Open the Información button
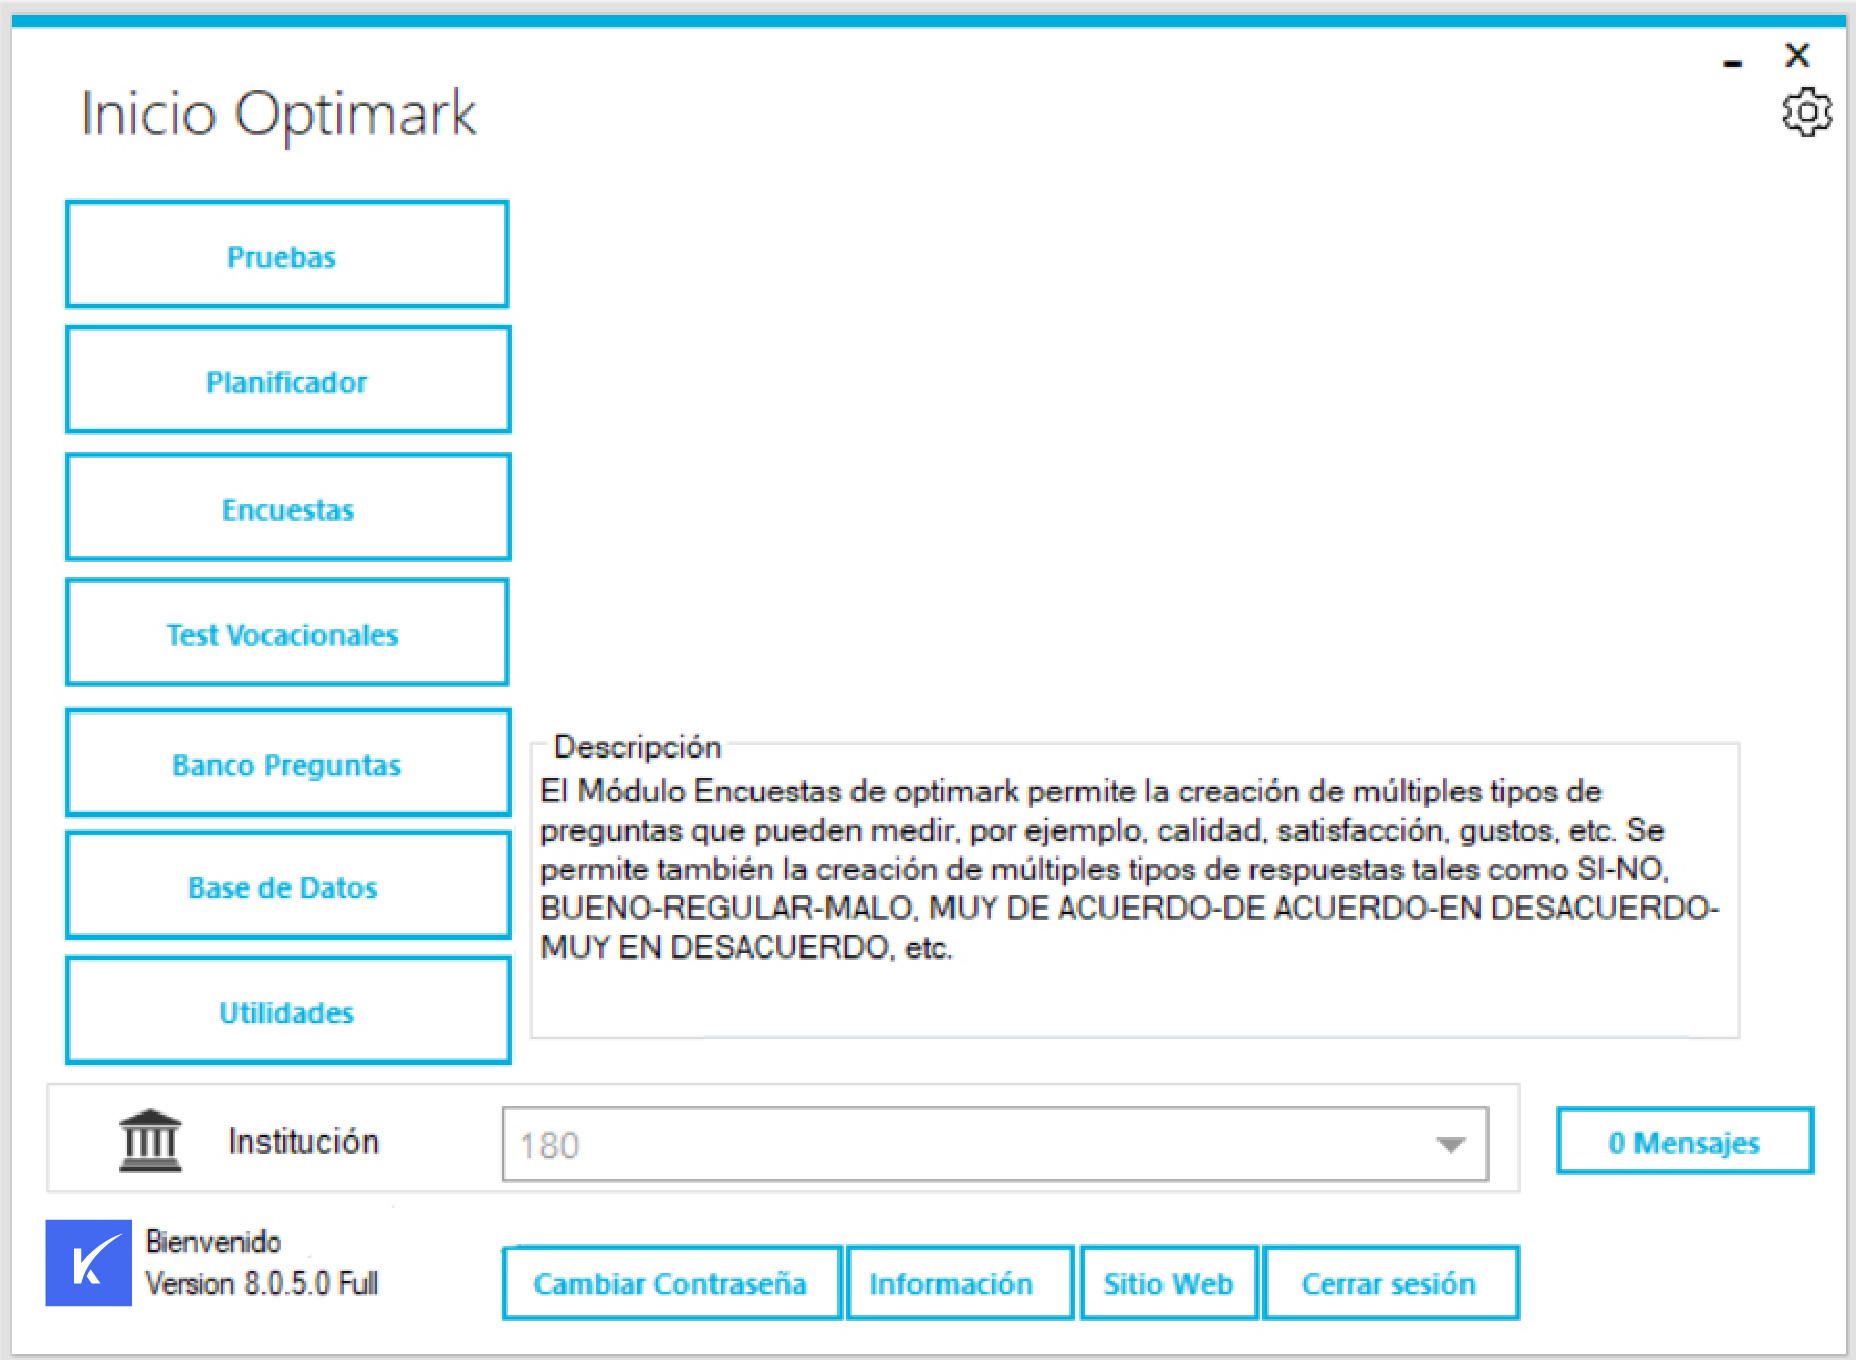The height and width of the screenshot is (1360, 1856). click(x=960, y=1283)
